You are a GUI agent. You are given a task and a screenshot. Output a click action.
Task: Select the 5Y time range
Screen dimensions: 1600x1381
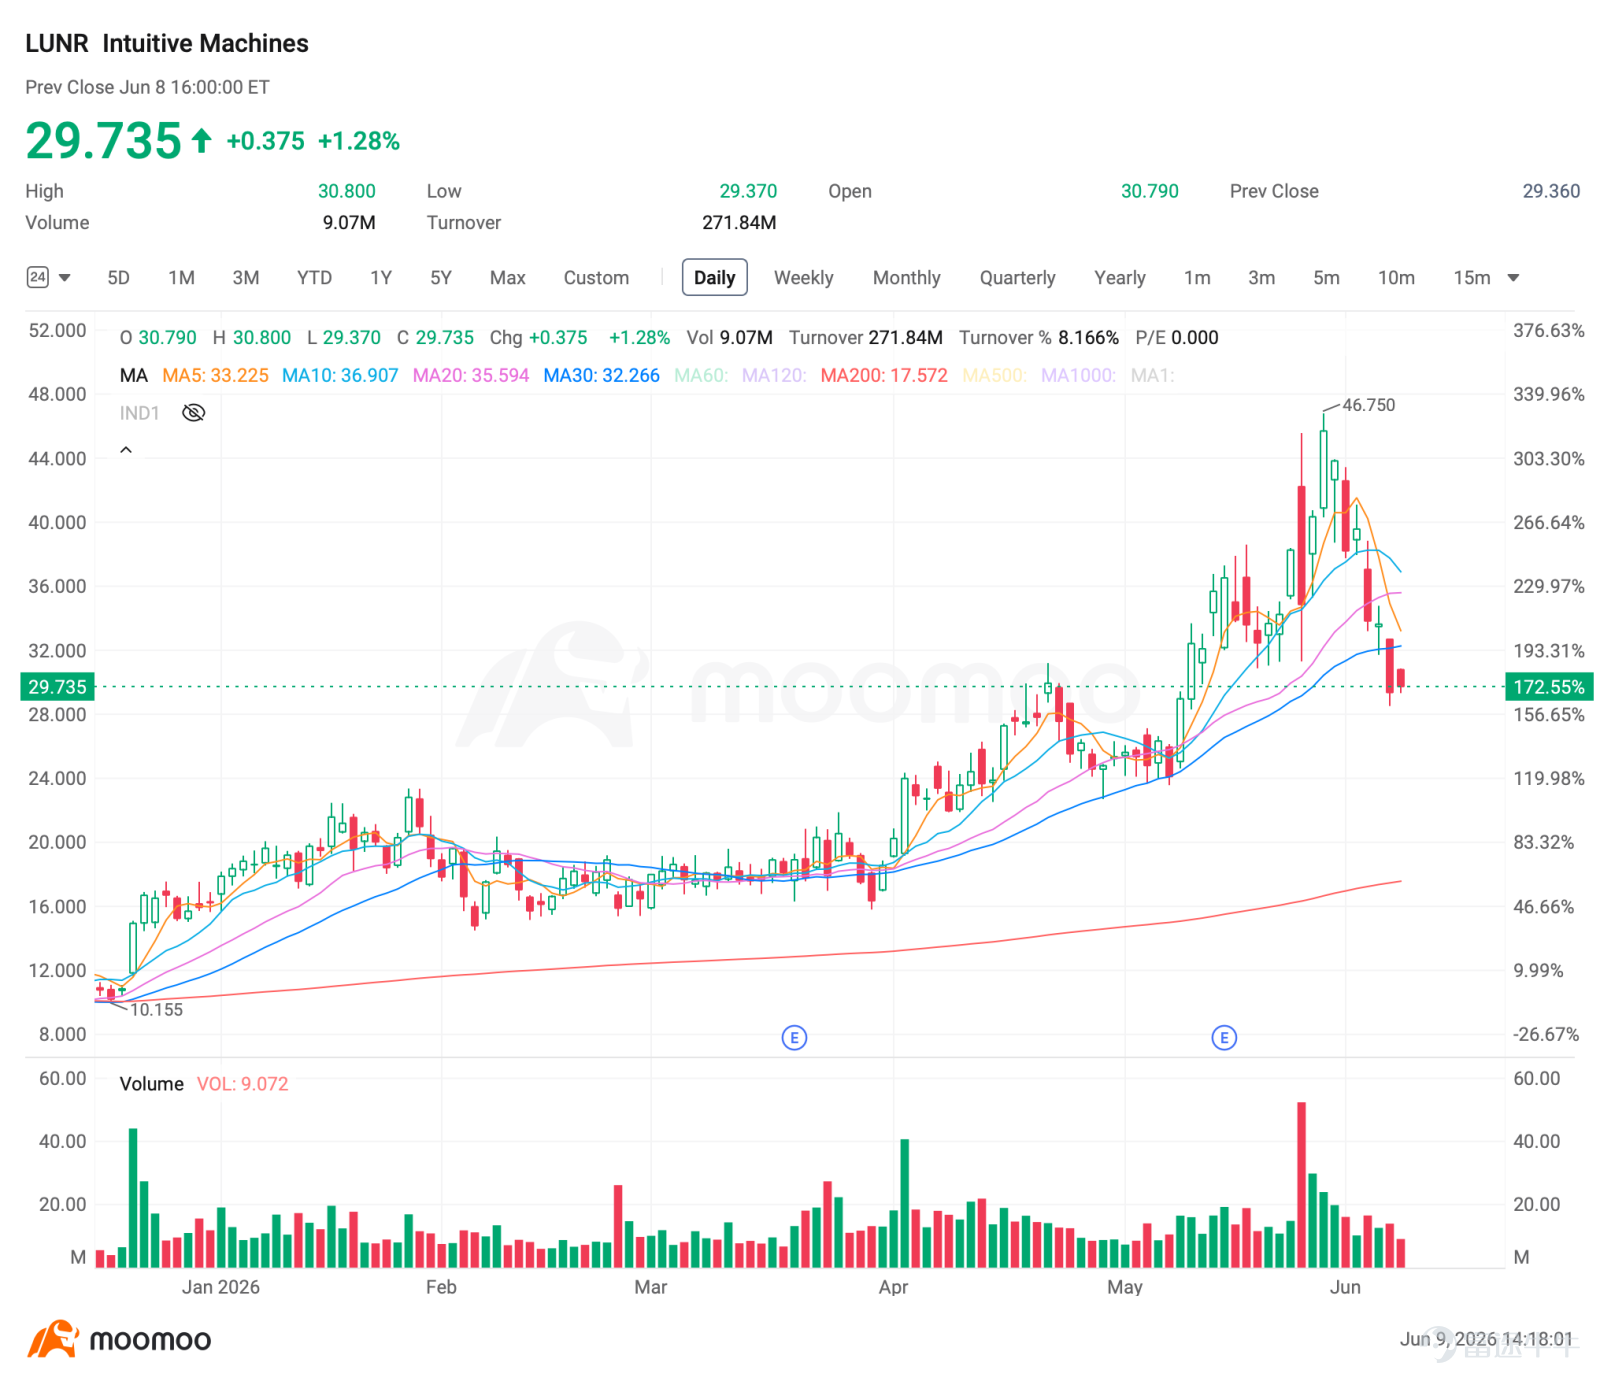[x=441, y=278]
